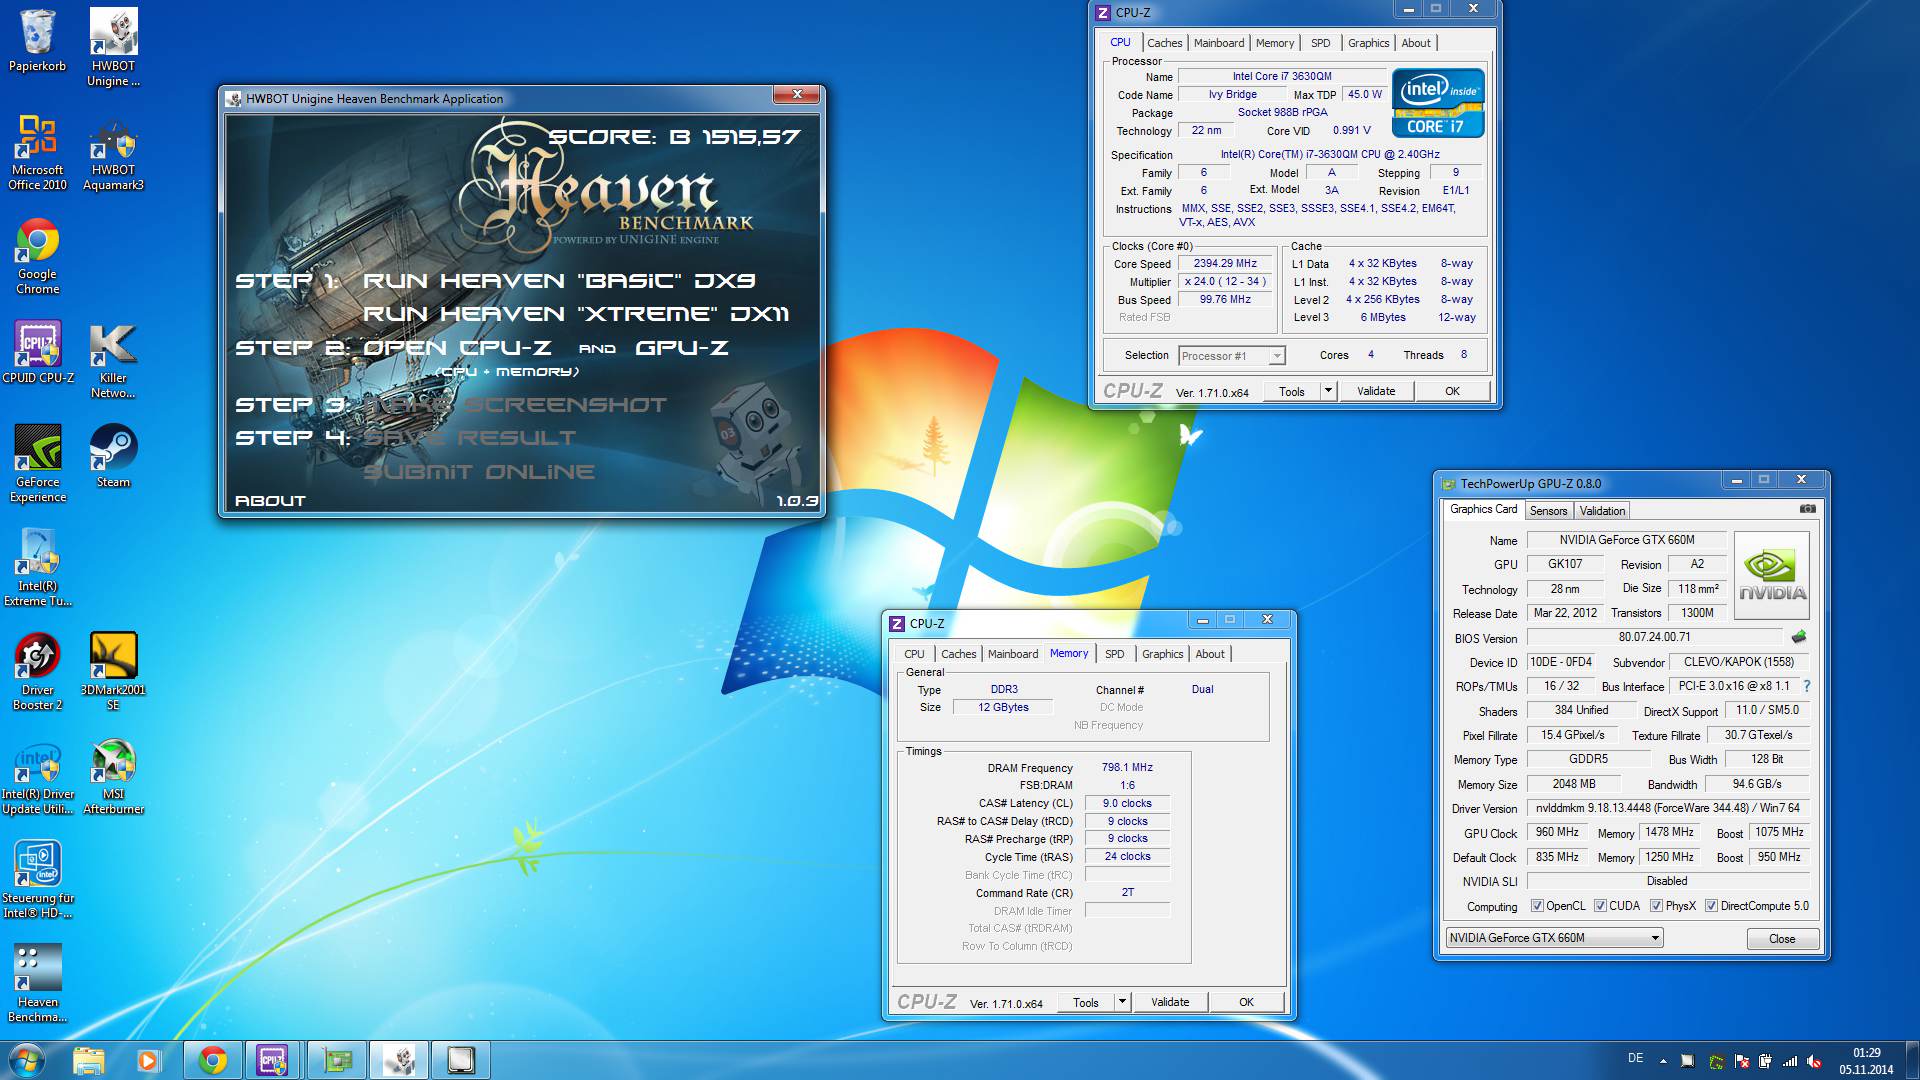Click About in Heaven Benchmark window

coord(270,501)
